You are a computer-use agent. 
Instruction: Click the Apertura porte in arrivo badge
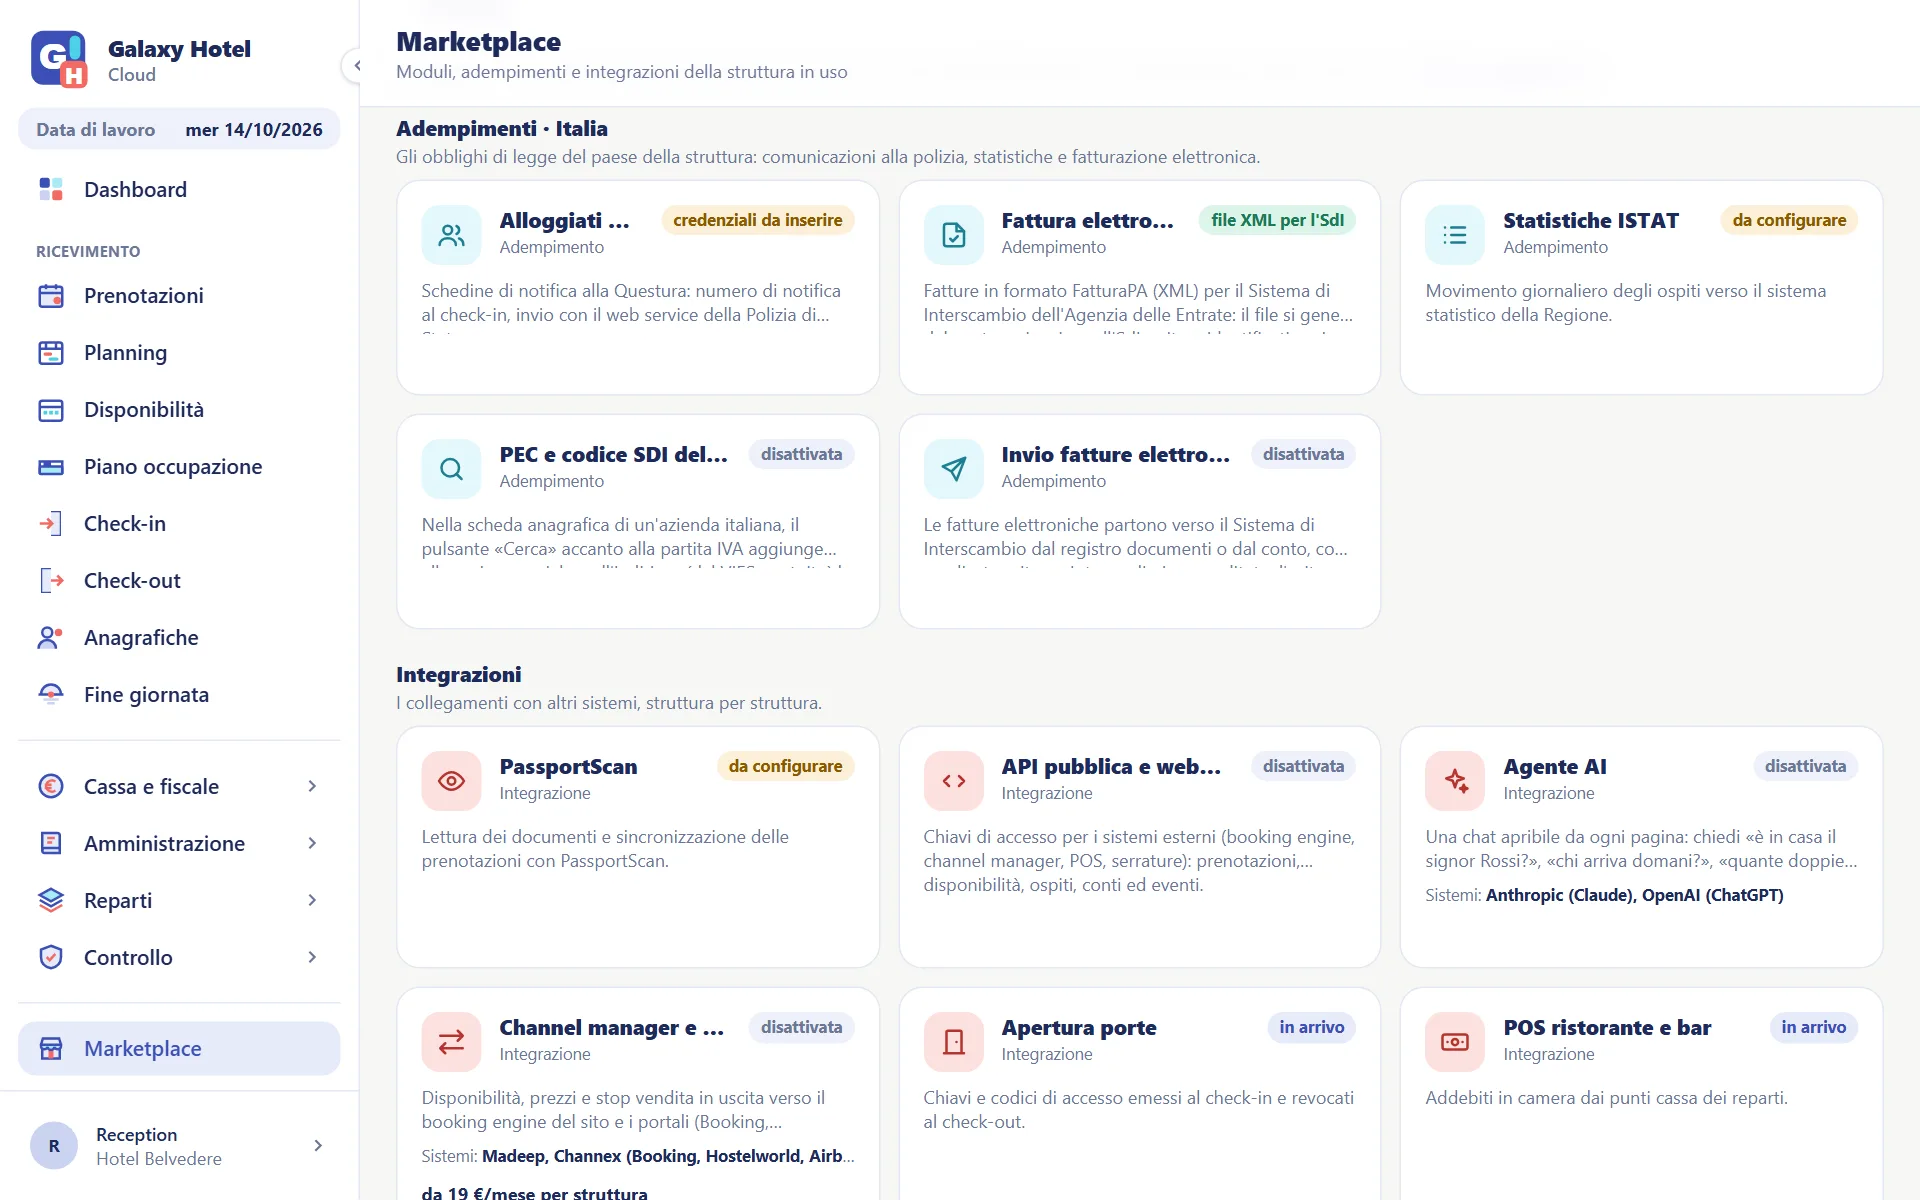pyautogui.click(x=1311, y=1027)
